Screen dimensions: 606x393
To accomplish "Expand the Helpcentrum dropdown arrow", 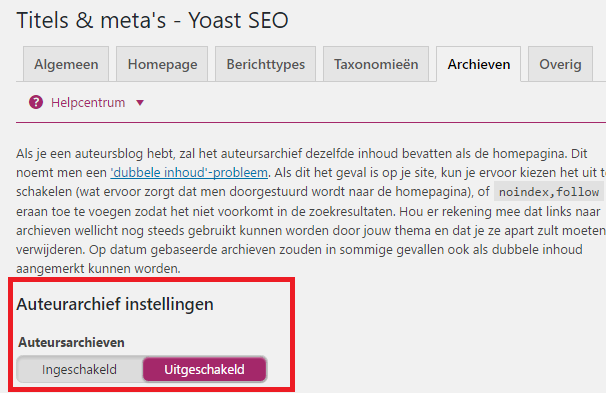I will click(x=140, y=103).
